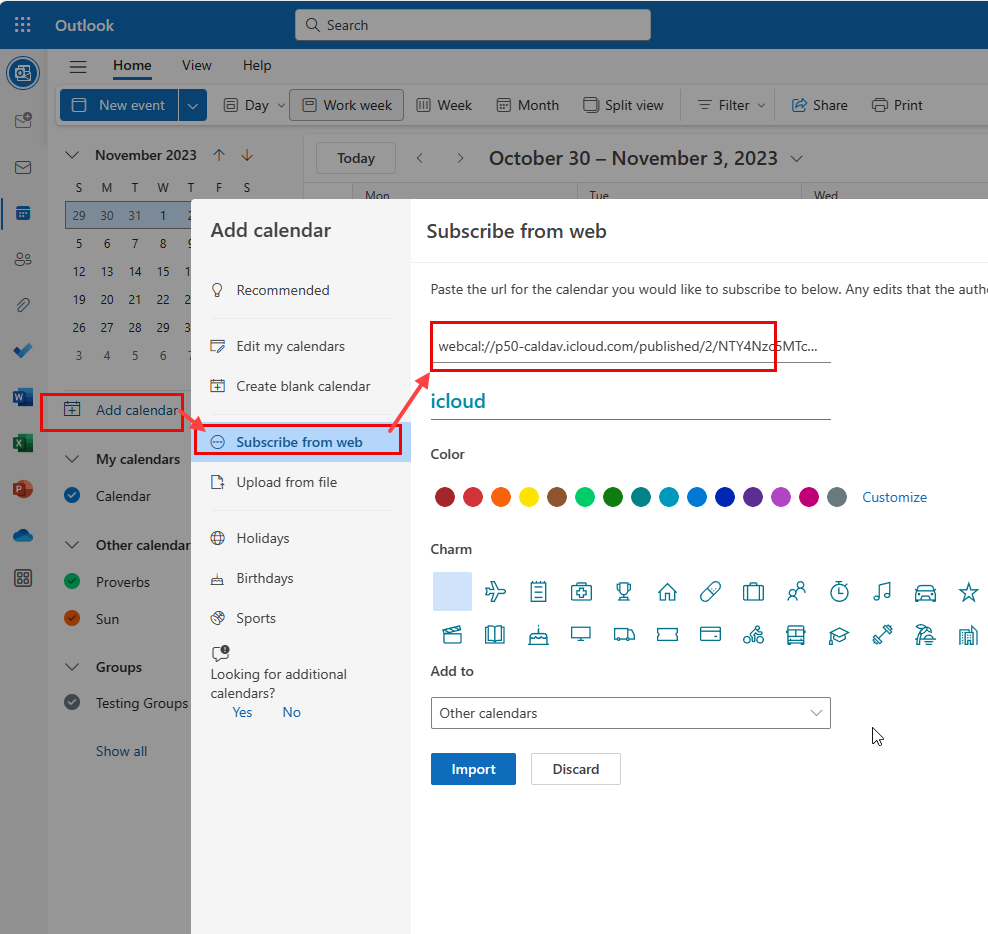Select the airplane charm

[x=495, y=592]
